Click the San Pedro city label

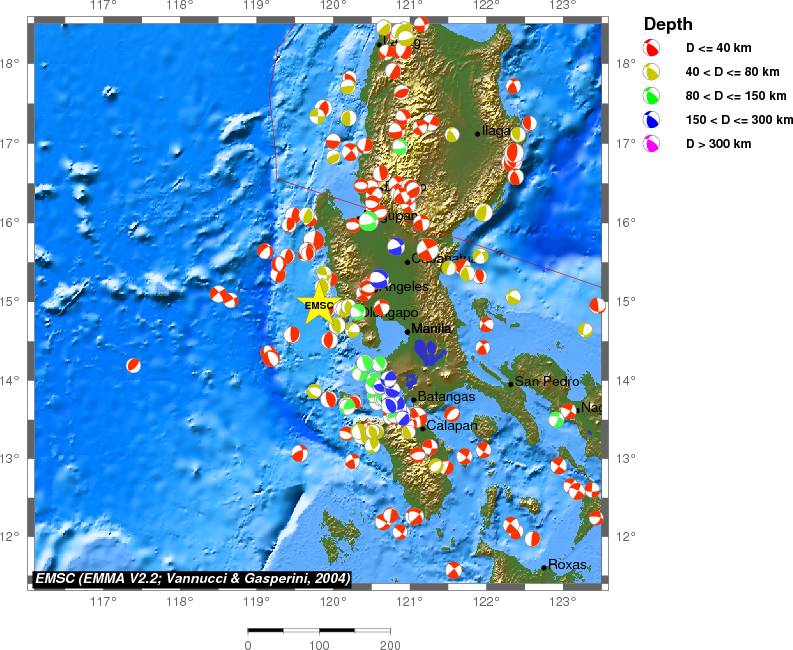tap(547, 381)
